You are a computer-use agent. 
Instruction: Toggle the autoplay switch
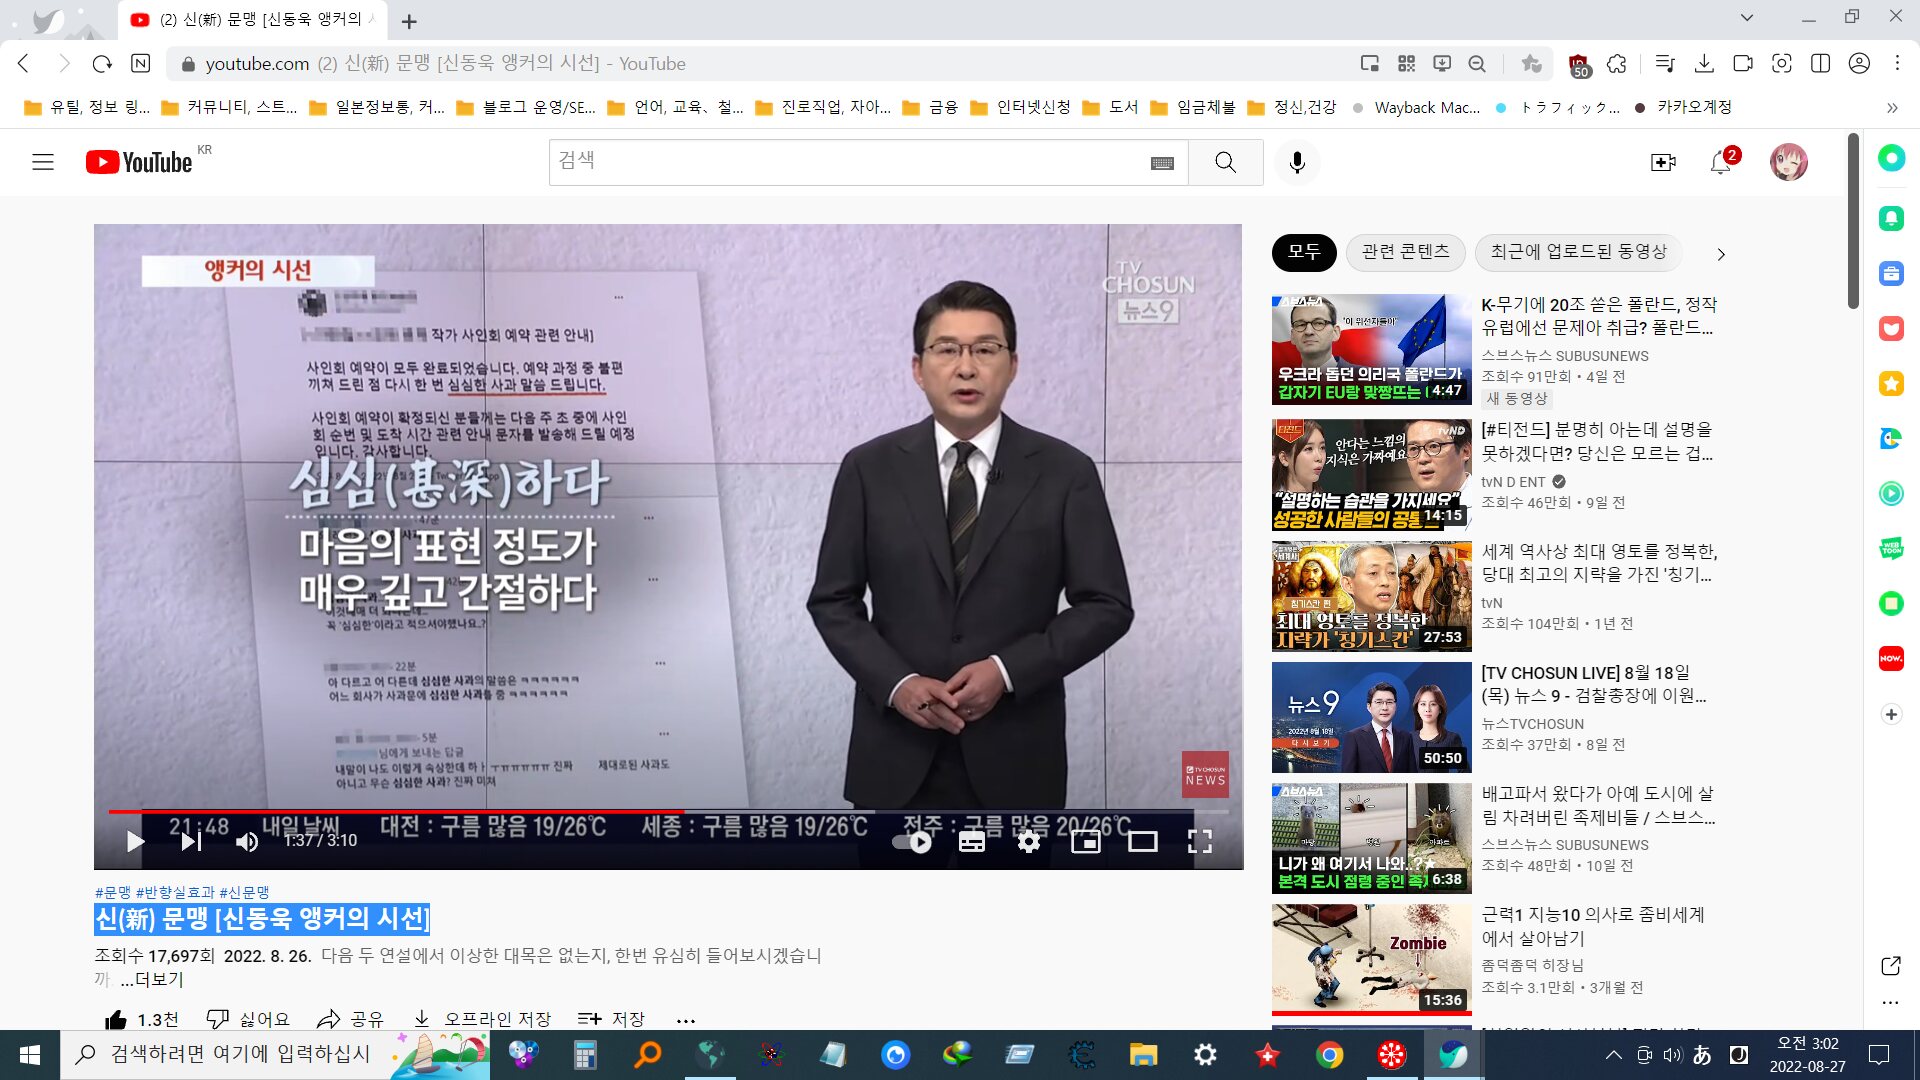pos(912,842)
